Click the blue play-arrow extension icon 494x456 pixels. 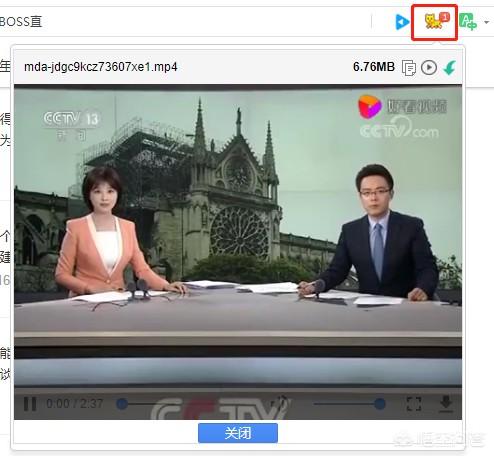coord(402,22)
